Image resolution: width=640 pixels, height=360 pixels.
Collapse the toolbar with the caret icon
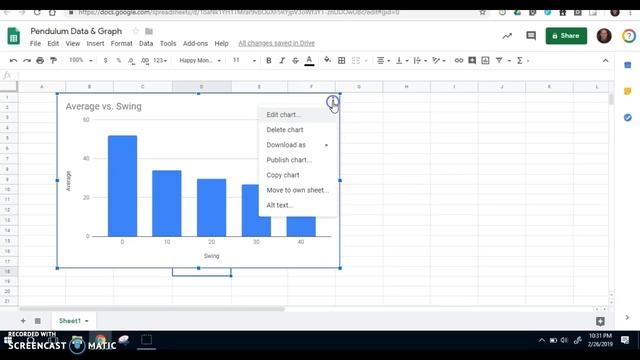tap(605, 60)
